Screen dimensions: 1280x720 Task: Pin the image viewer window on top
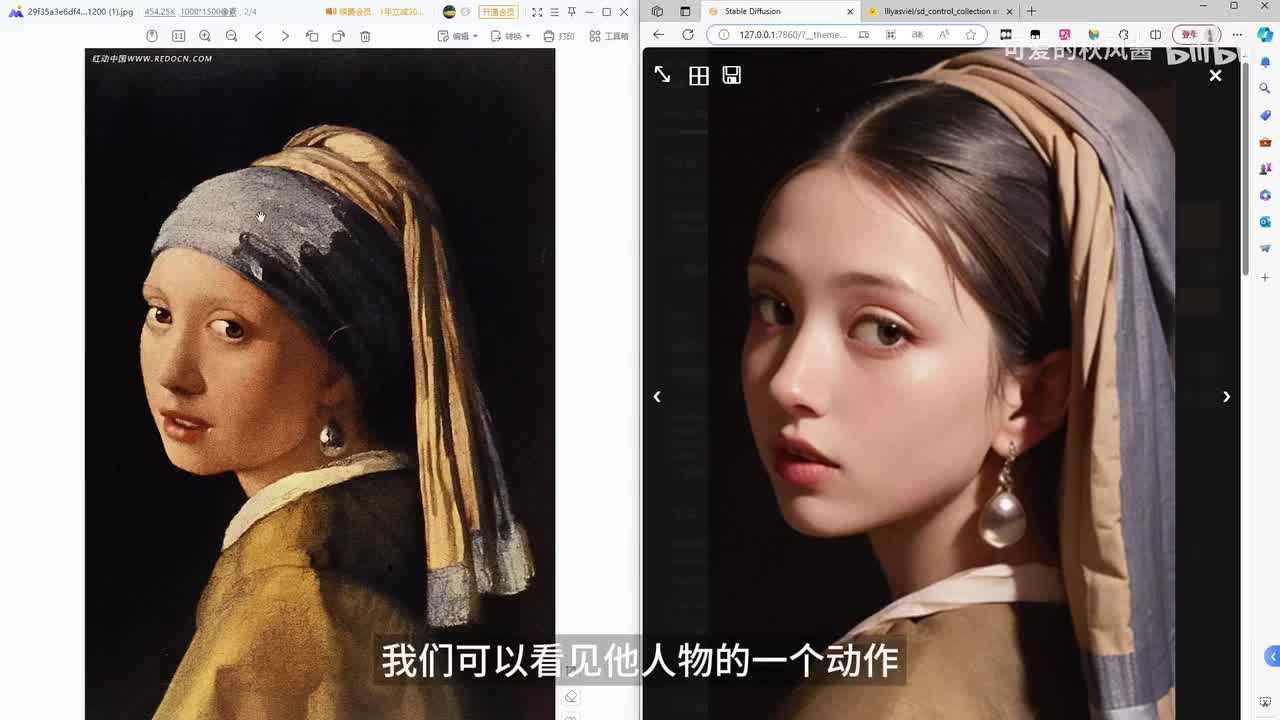(x=571, y=12)
